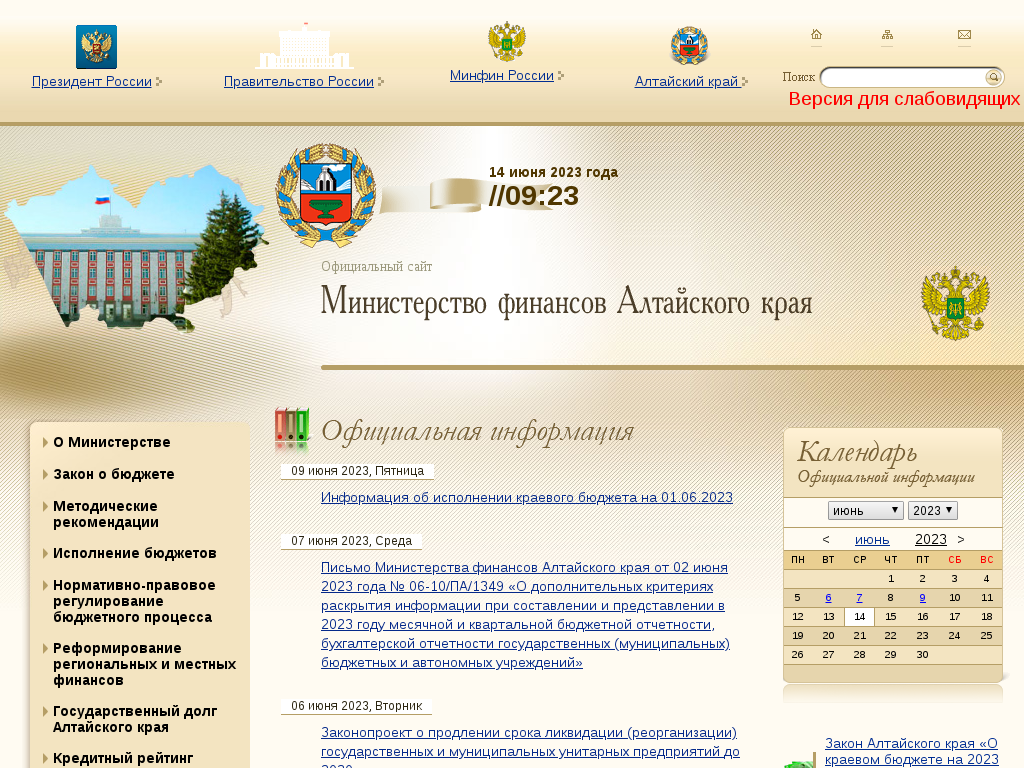Open the year dropdown showing 2023
This screenshot has height=768, width=1024.
[x=933, y=511]
